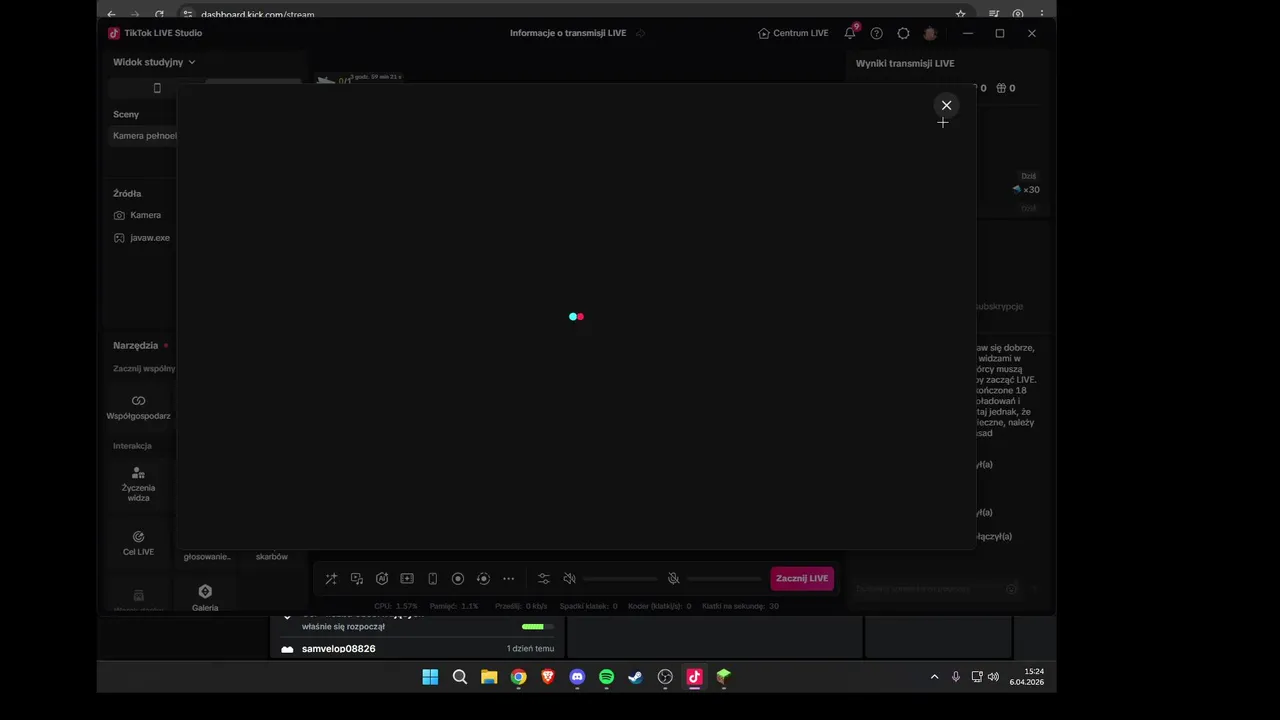Viewport: 1280px width, 720px height.
Task: Click the profile avatar in title bar
Action: 930,33
